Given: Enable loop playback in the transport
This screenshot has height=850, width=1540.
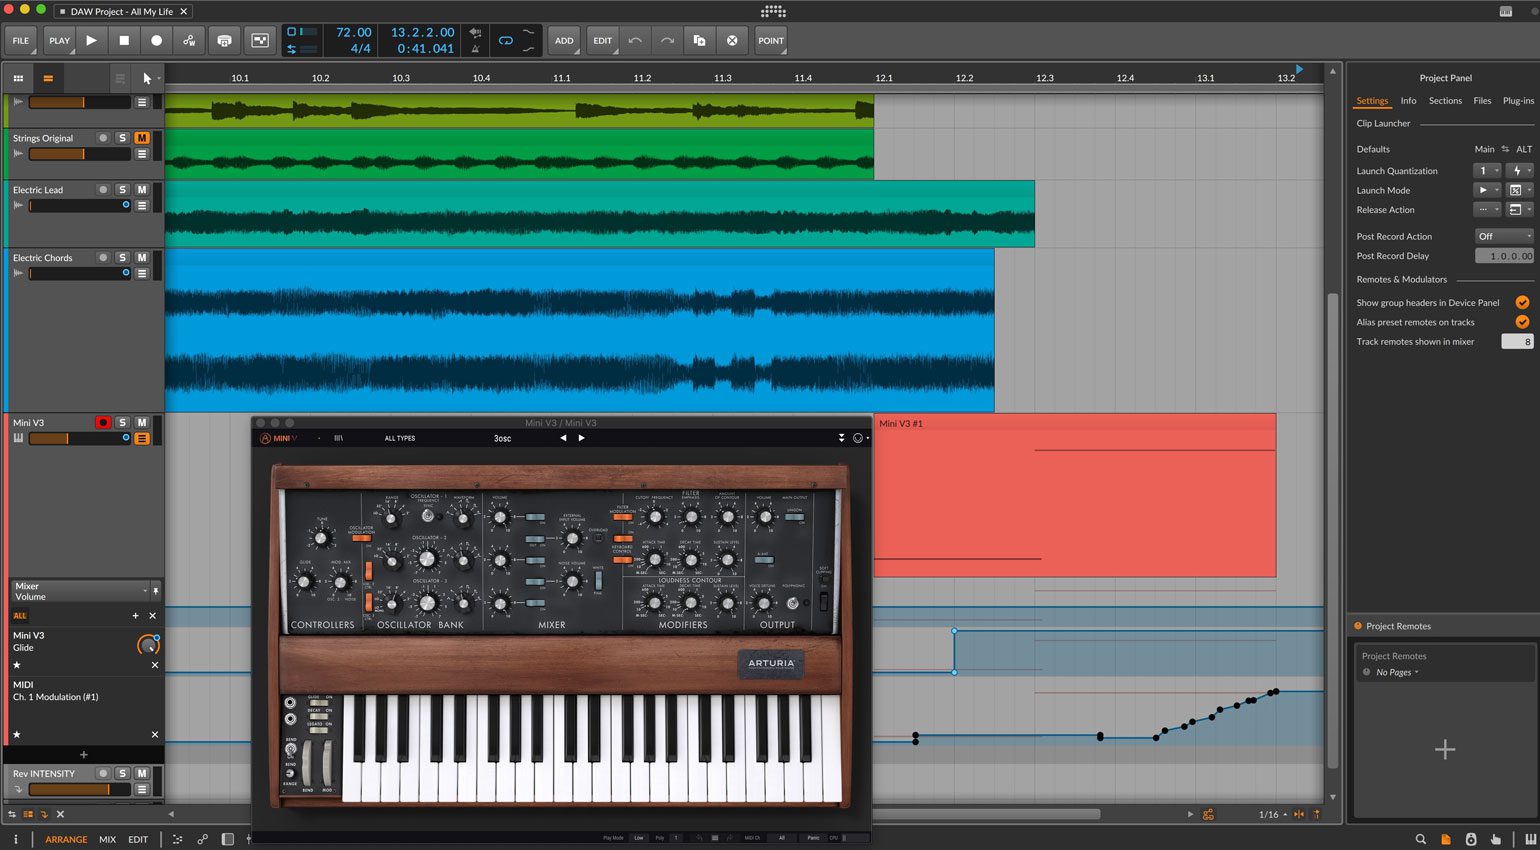Looking at the screenshot, I should click(x=505, y=40).
